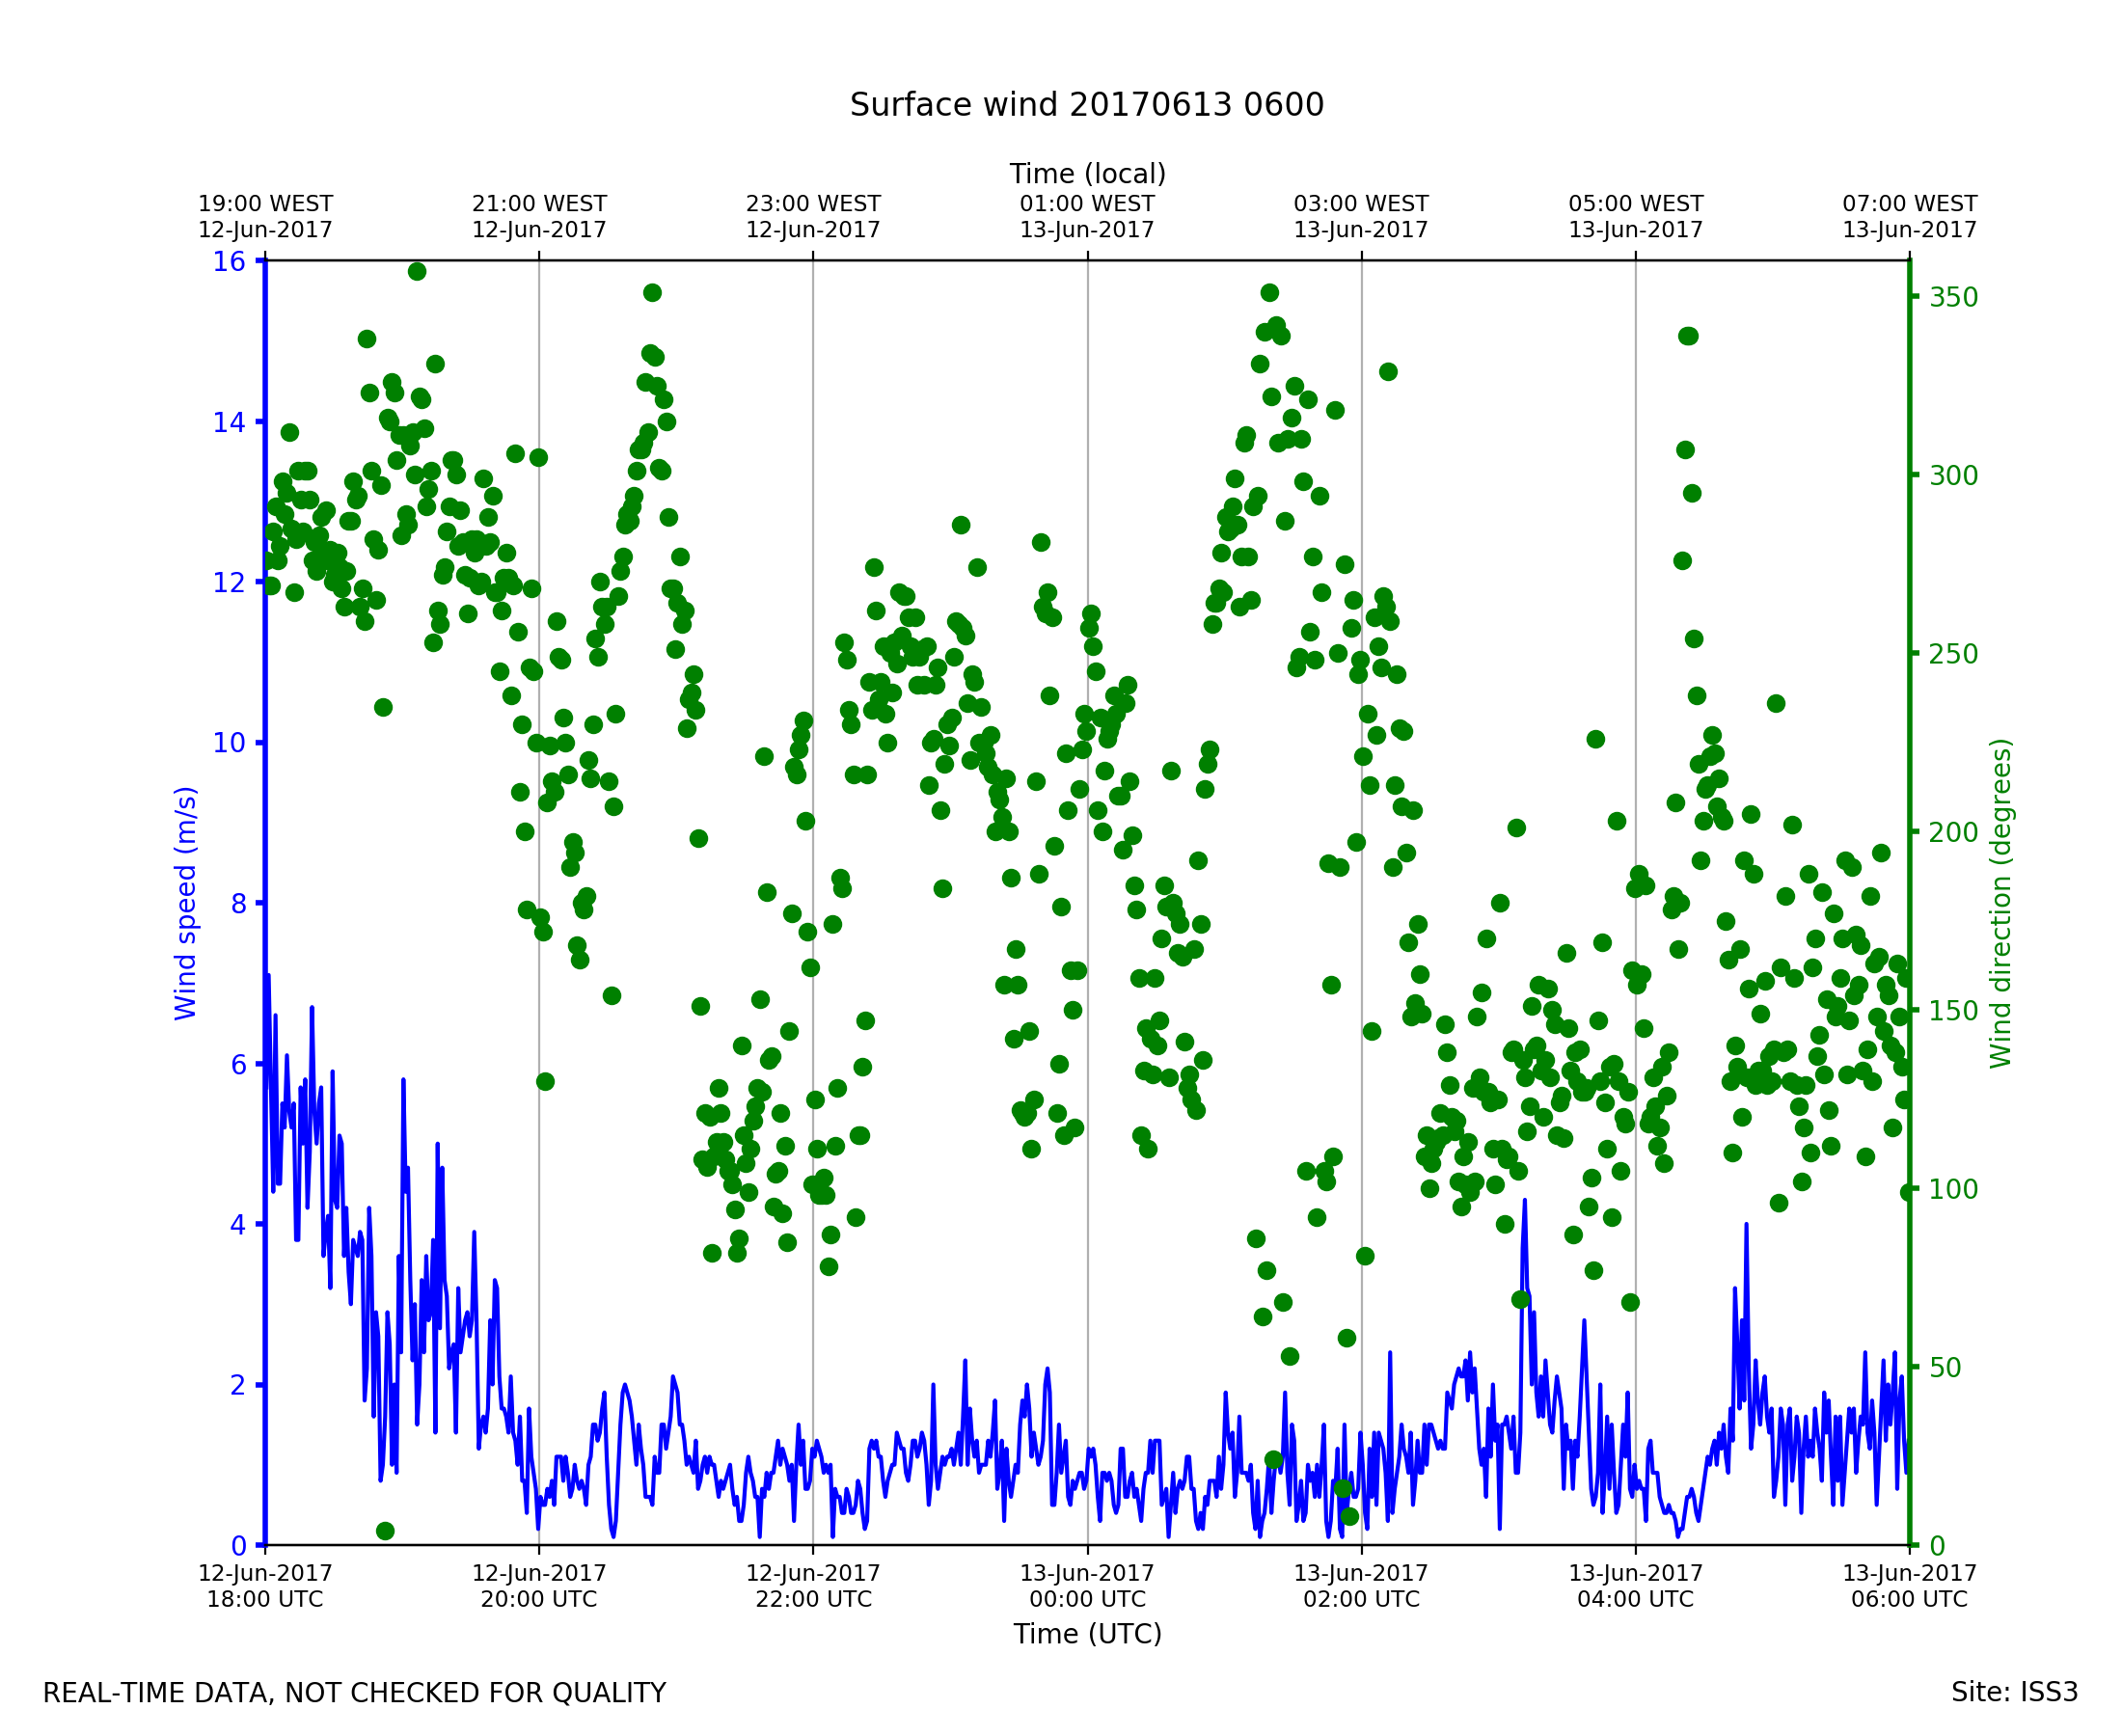The image size is (2122, 1736).
Task: Click the green '50' wind direction tick label
Action: 1946,1368
